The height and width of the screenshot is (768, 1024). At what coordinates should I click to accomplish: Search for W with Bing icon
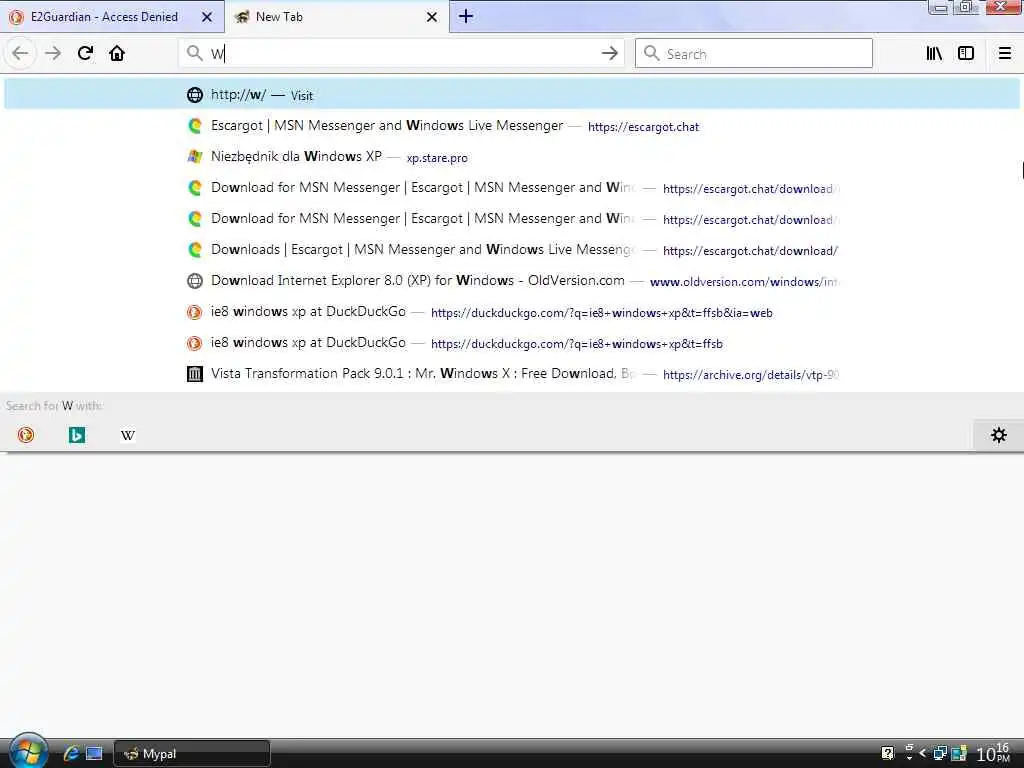click(x=77, y=435)
